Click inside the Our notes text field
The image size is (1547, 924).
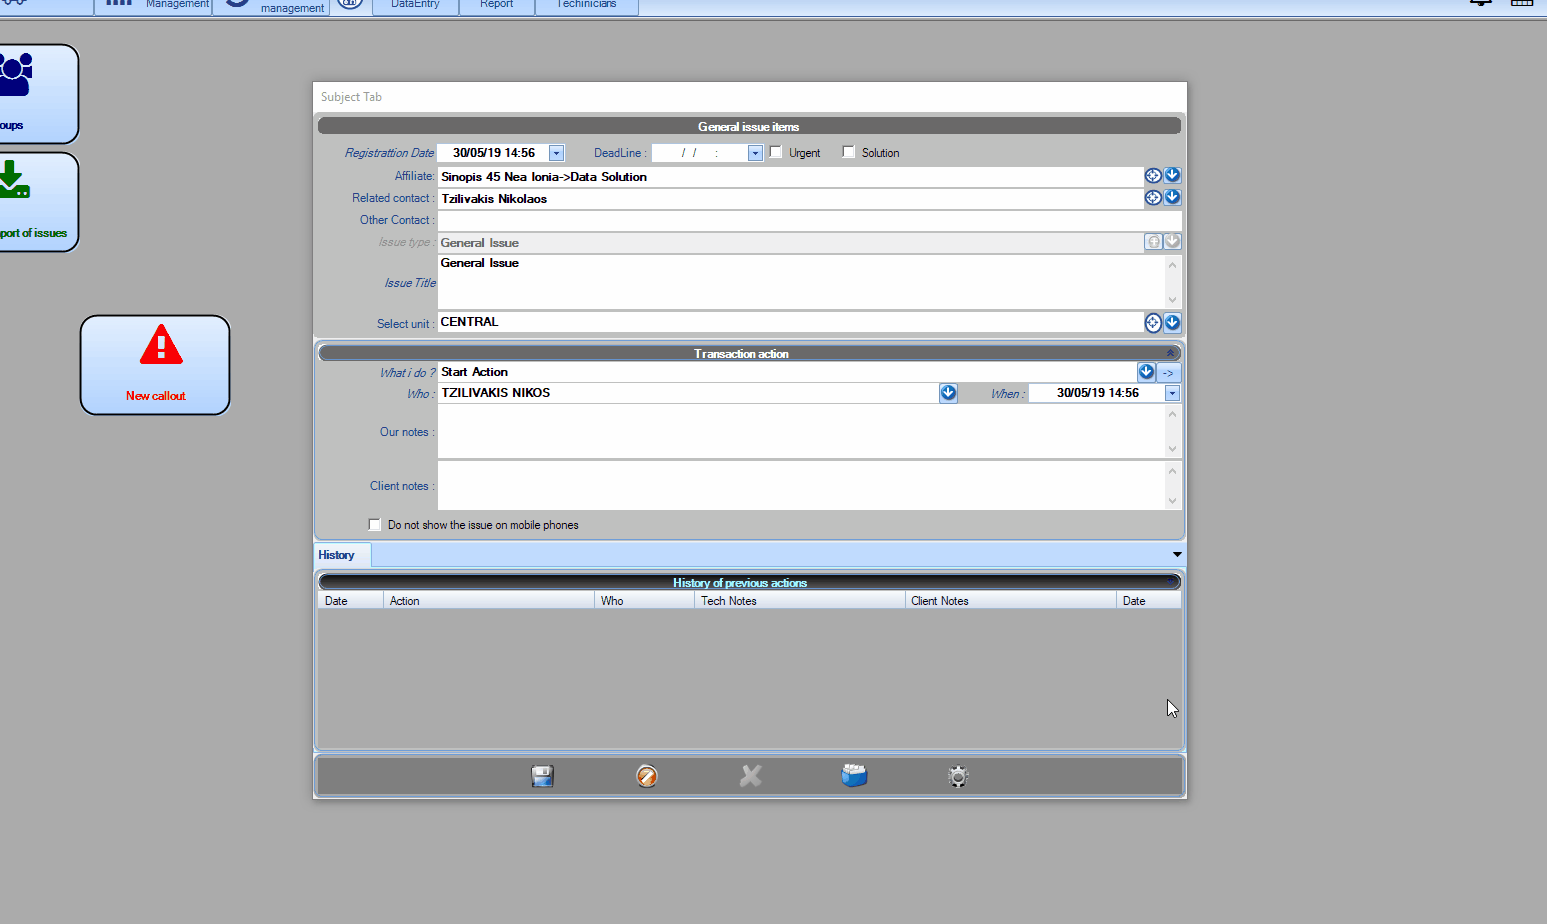click(x=800, y=432)
